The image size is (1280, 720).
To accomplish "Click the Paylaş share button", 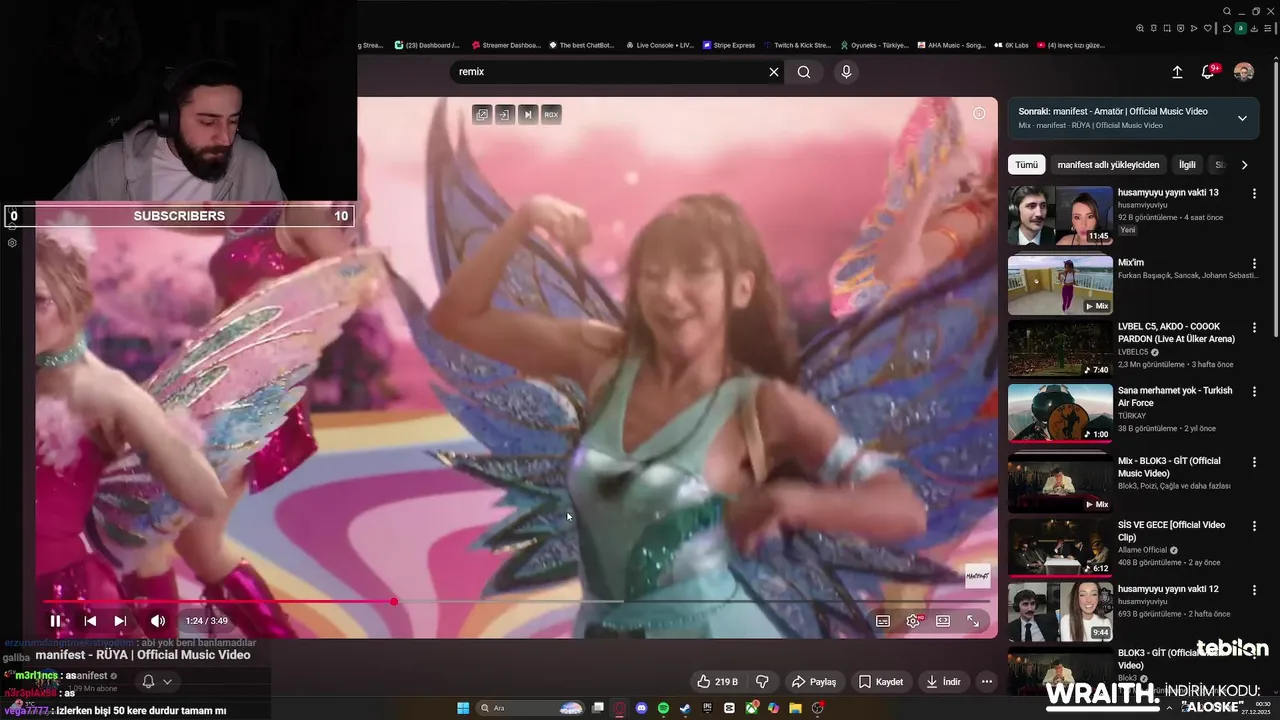I will [x=813, y=682].
